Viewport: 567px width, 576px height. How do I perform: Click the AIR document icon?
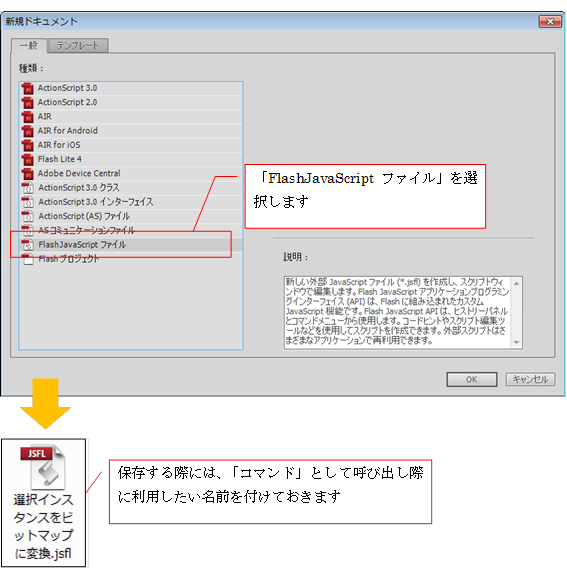point(28,117)
